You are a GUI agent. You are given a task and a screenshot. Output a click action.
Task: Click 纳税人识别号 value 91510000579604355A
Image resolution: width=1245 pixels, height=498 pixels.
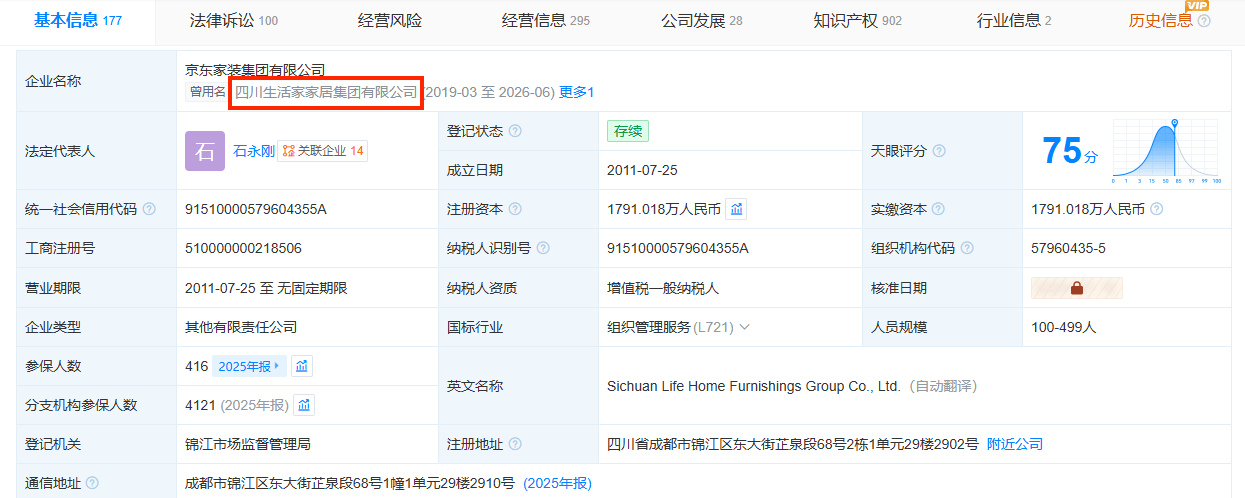678,248
